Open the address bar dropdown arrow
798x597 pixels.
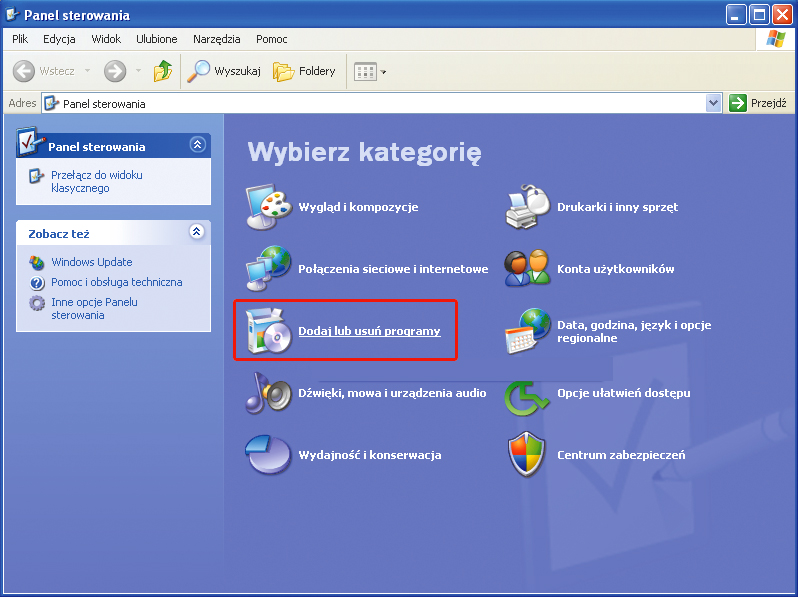(x=713, y=103)
